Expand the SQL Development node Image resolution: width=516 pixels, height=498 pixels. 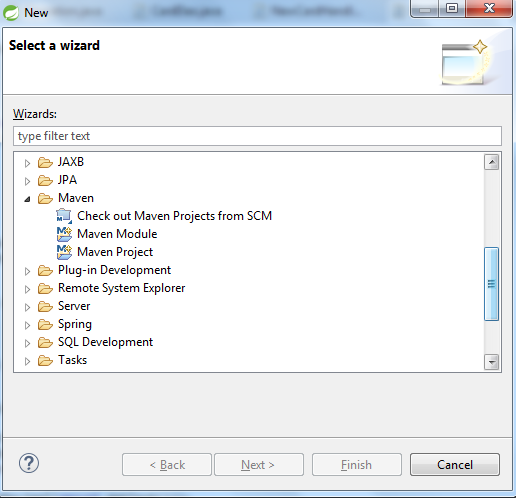27,343
